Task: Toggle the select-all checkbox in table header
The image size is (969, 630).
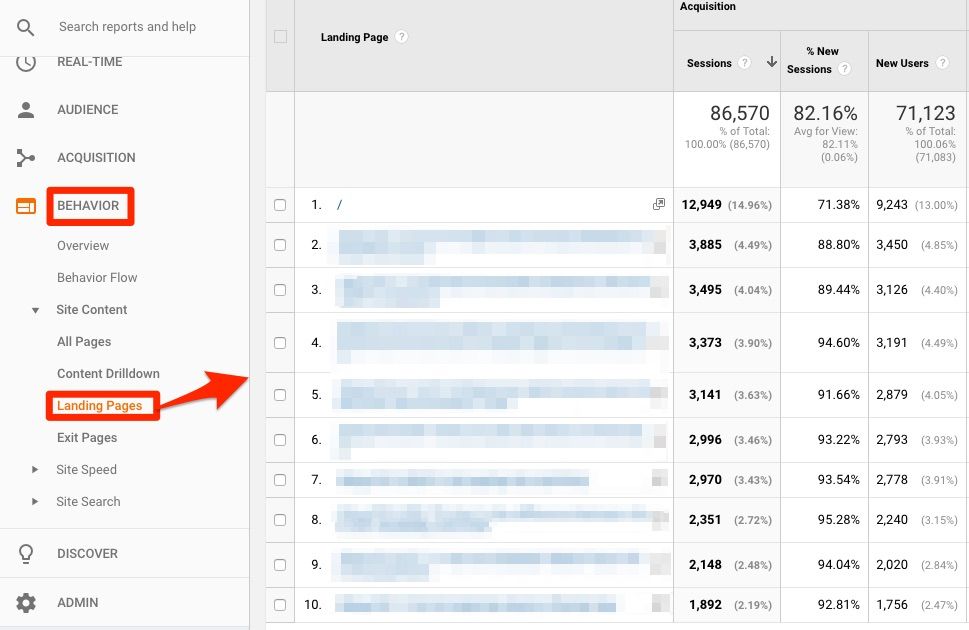Action: pyautogui.click(x=280, y=36)
